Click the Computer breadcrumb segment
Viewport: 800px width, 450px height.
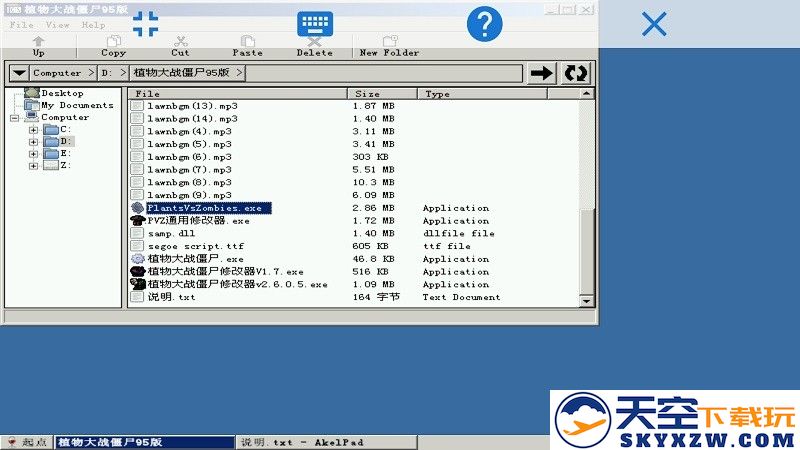click(x=57, y=73)
